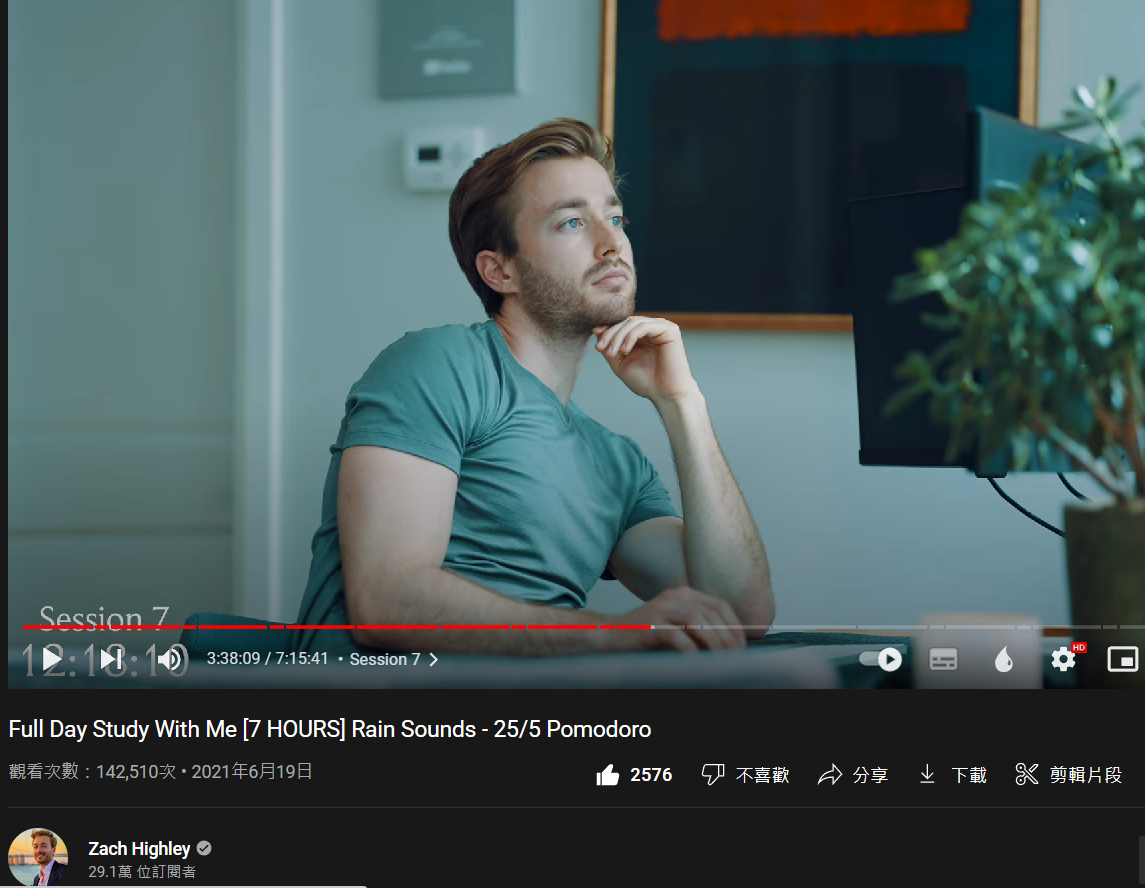Open the settings gear with HD badge

pos(1064,659)
